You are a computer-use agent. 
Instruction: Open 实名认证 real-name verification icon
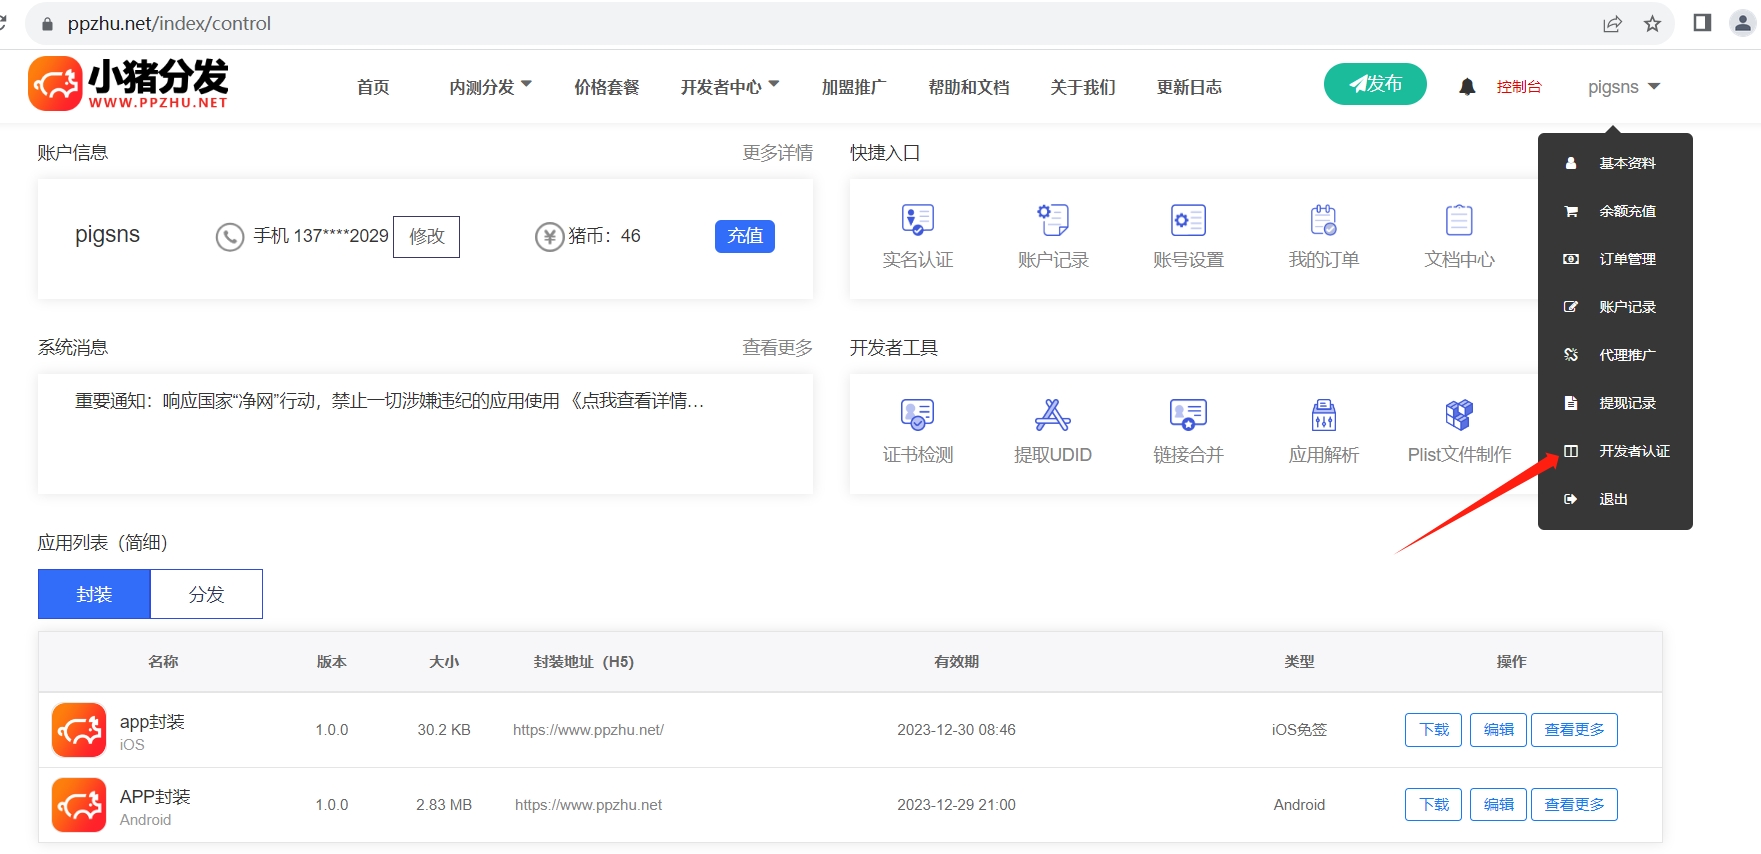click(x=917, y=220)
